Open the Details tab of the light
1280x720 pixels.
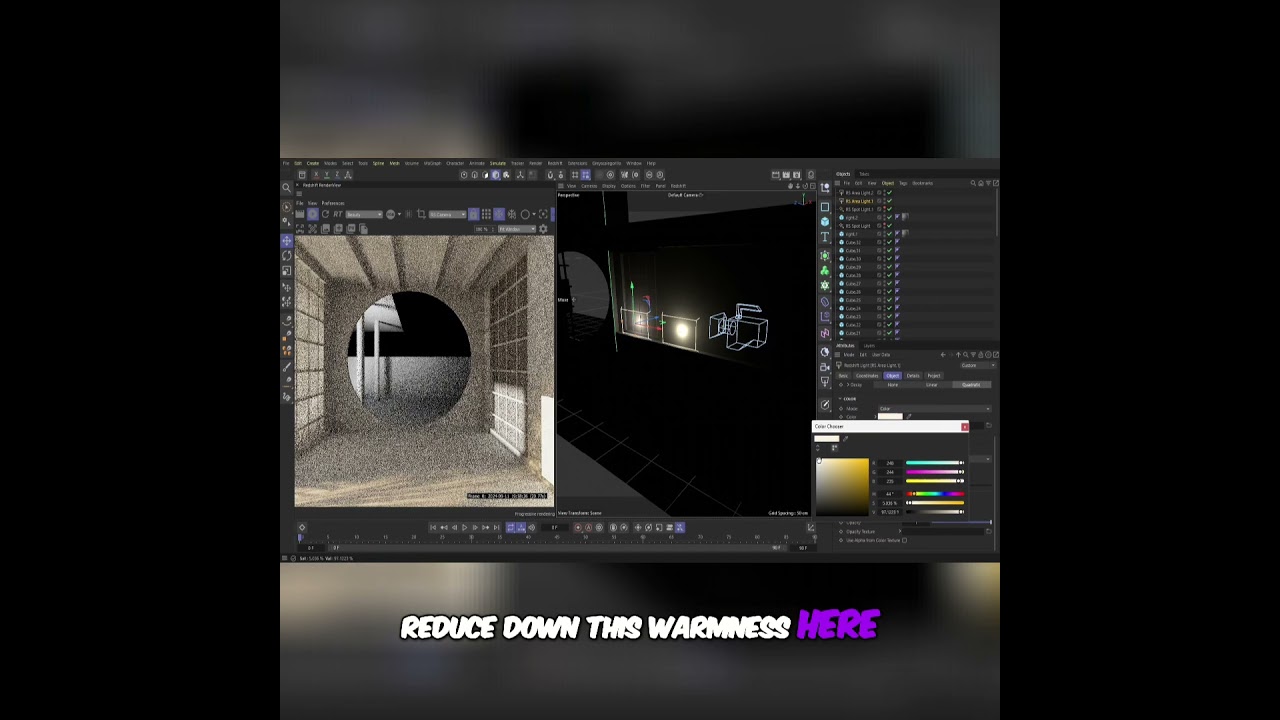913,376
